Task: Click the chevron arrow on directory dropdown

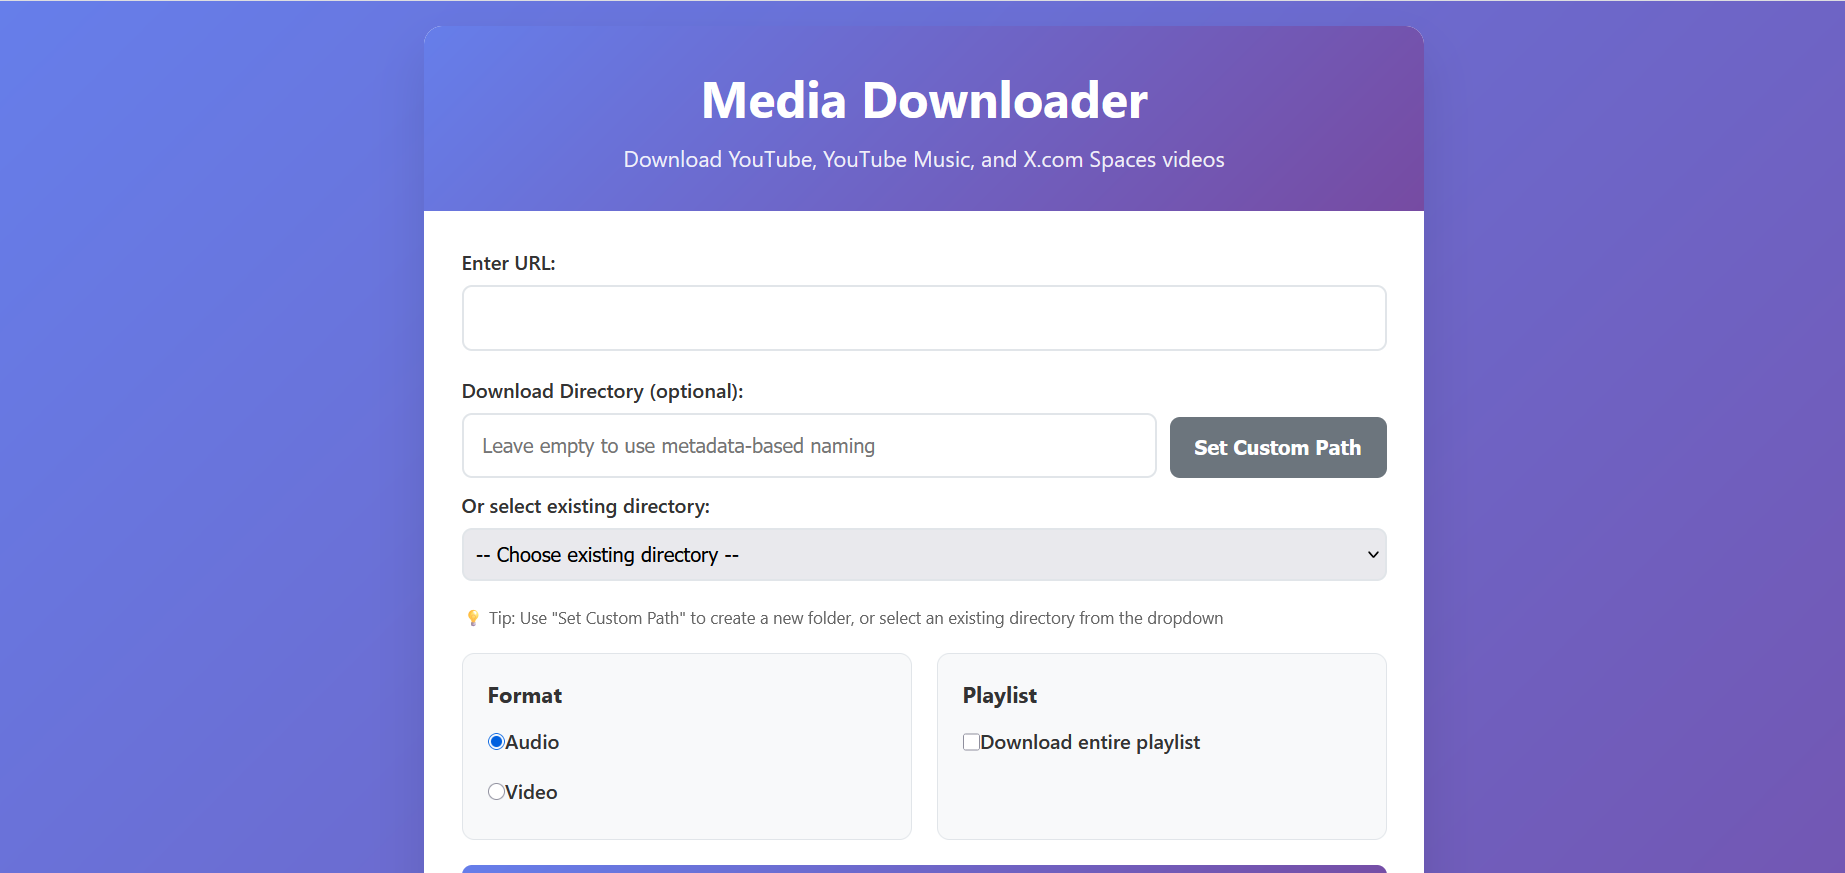Action: pos(1373,555)
